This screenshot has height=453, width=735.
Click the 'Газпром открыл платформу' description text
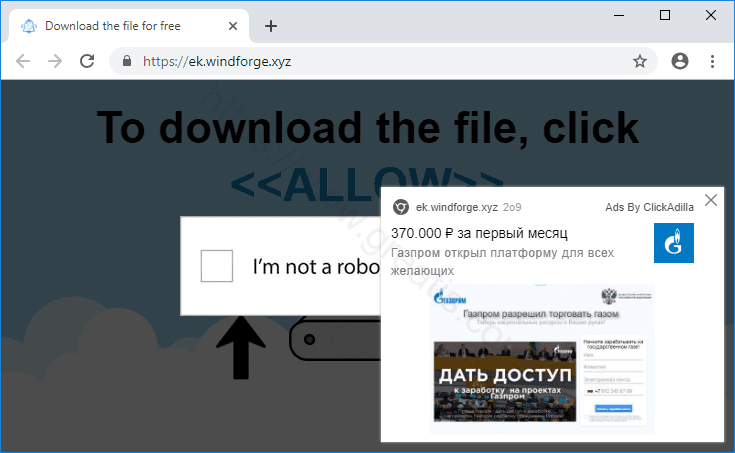[502, 261]
